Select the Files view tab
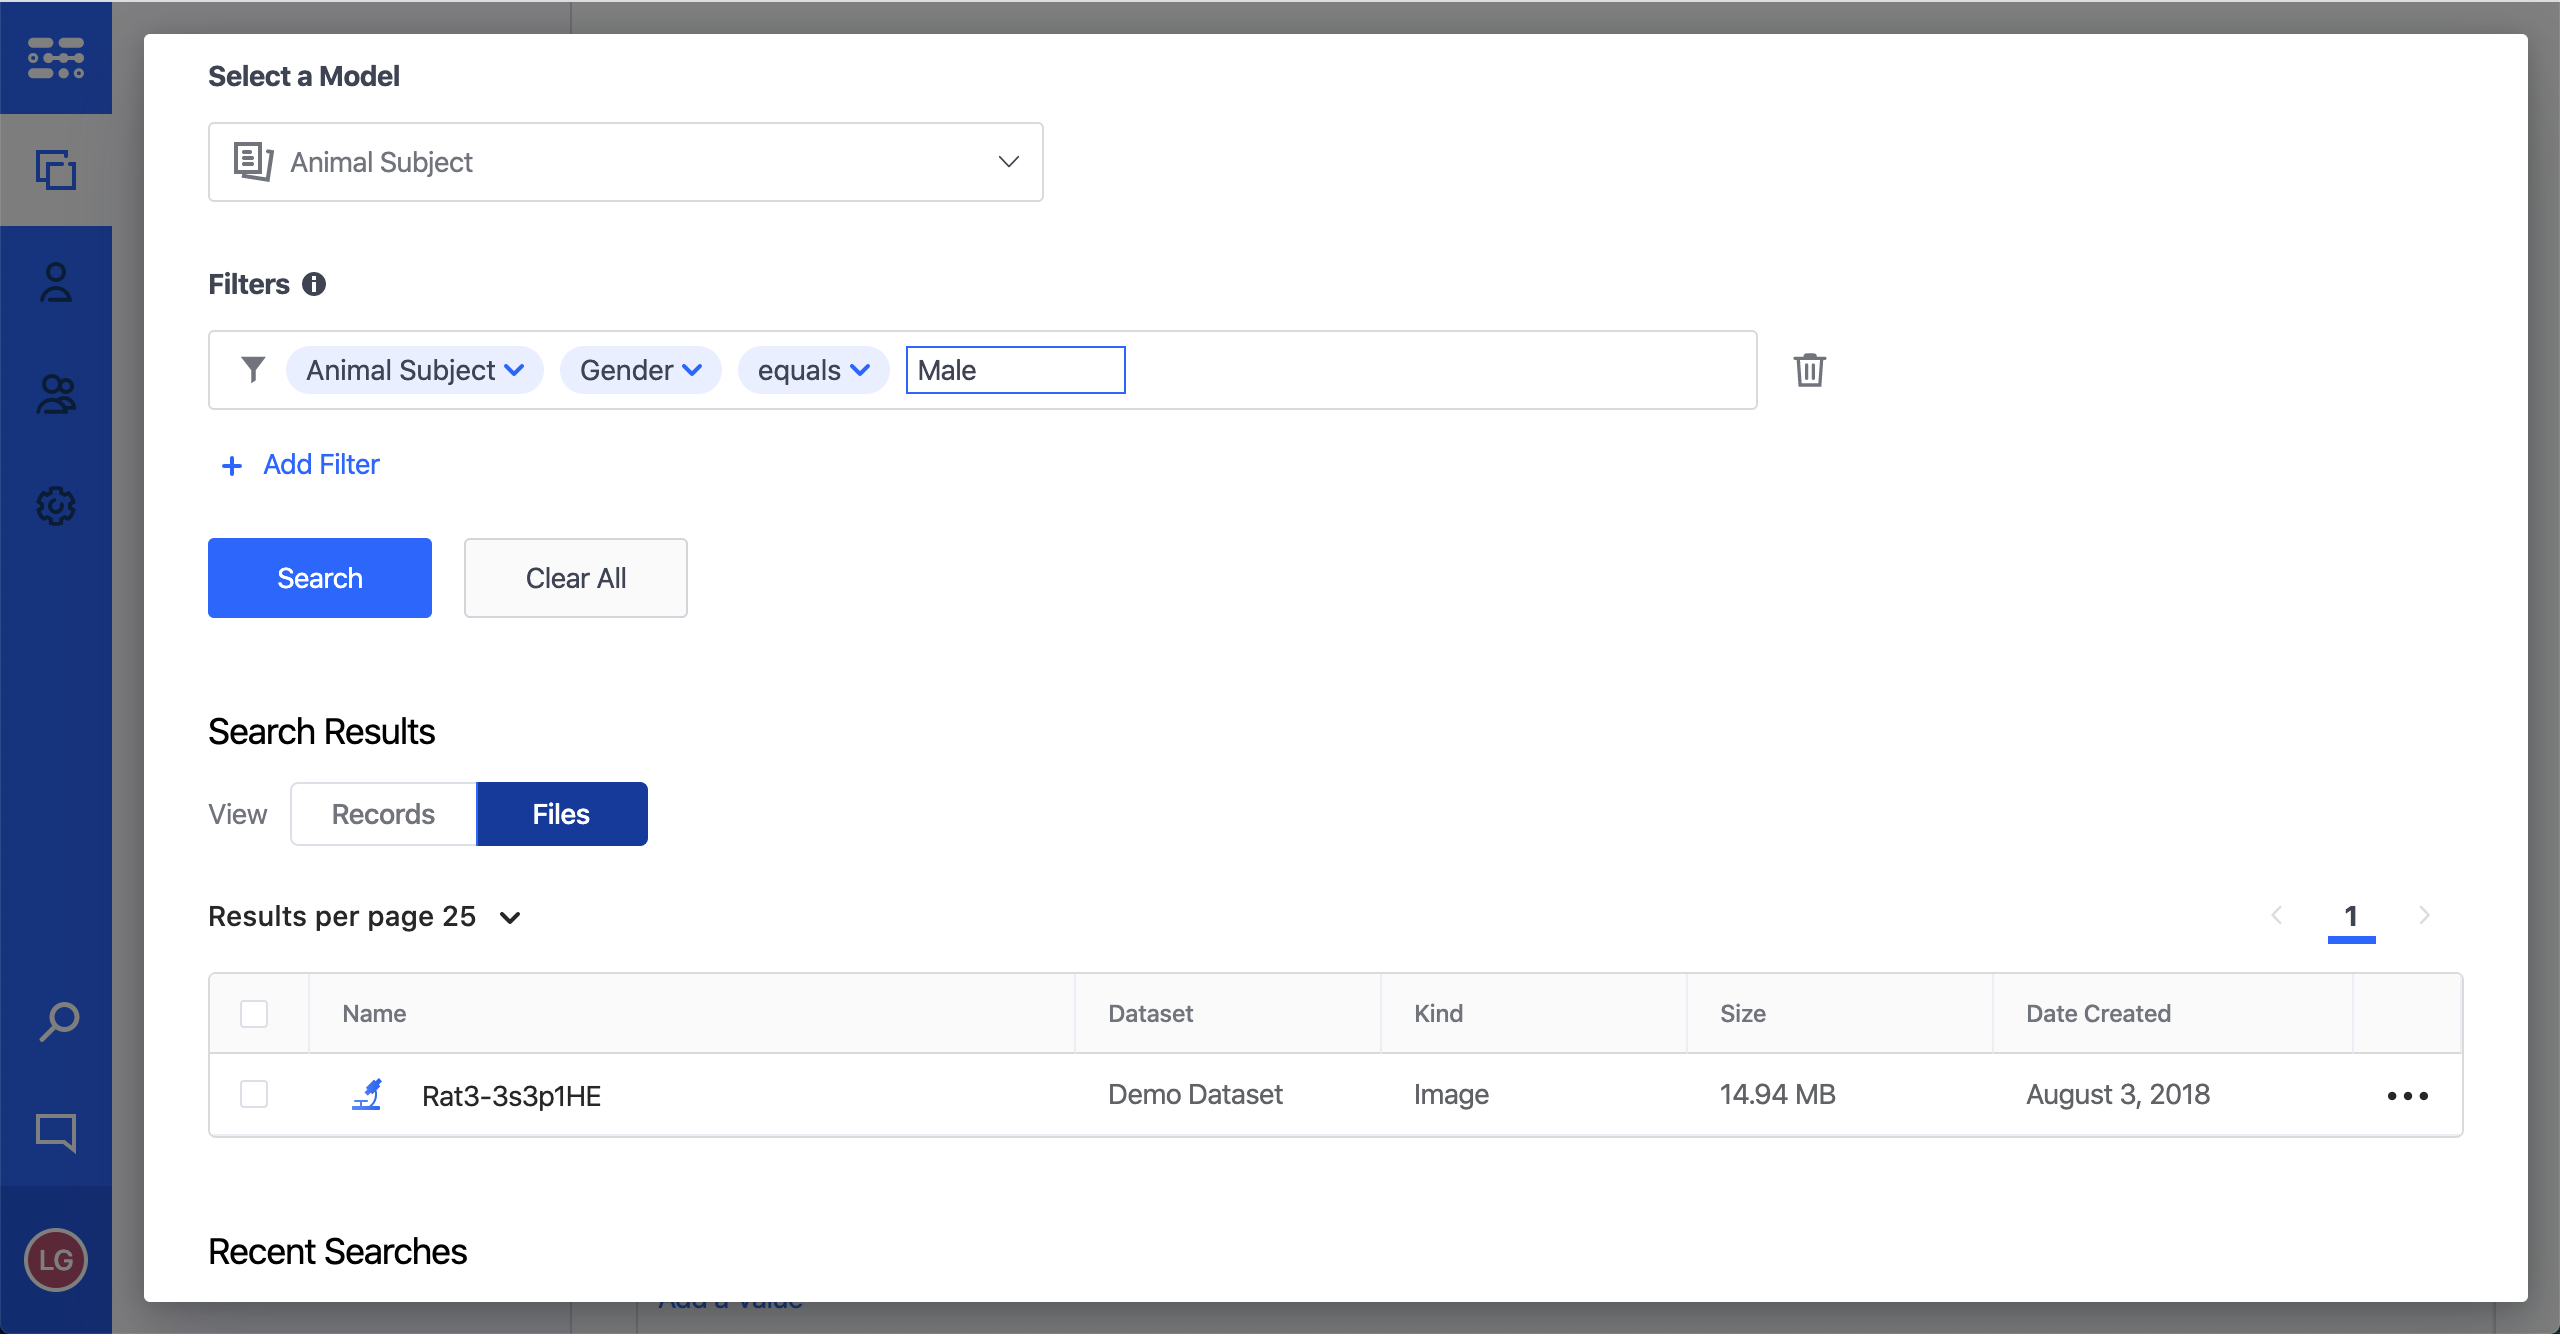This screenshot has height=1334, width=2560. click(x=561, y=814)
